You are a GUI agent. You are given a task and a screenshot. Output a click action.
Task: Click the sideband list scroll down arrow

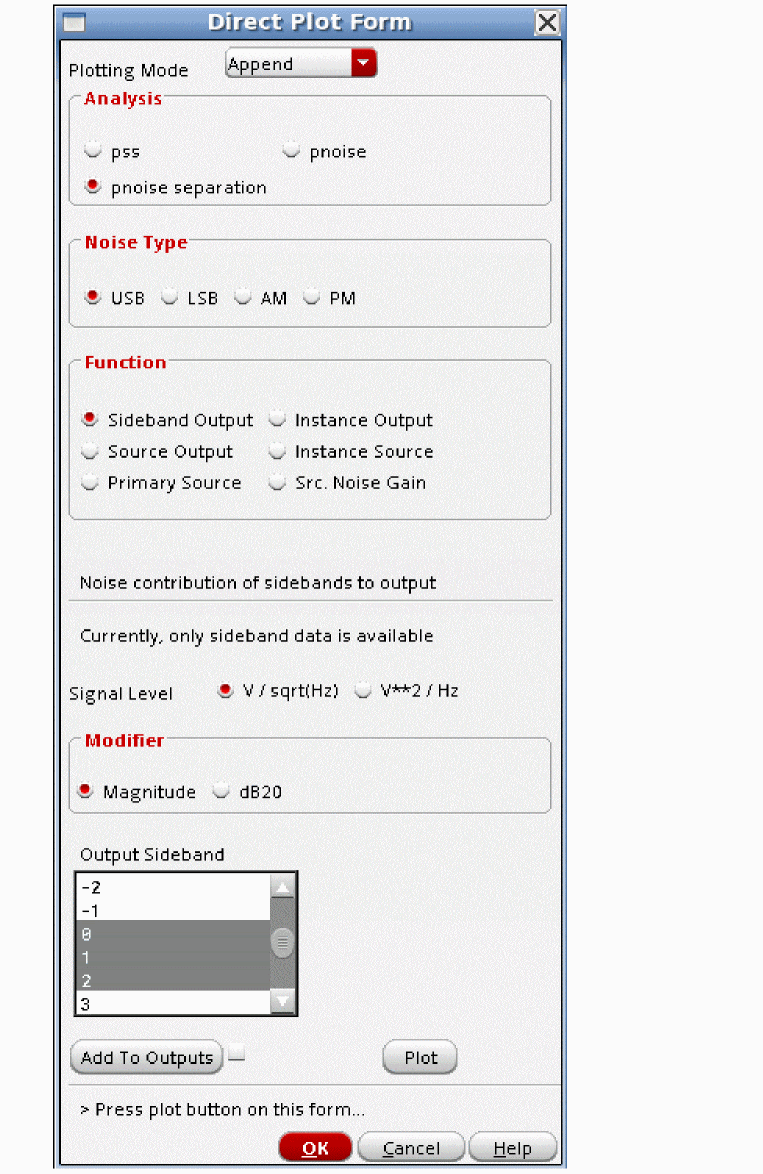282,1000
